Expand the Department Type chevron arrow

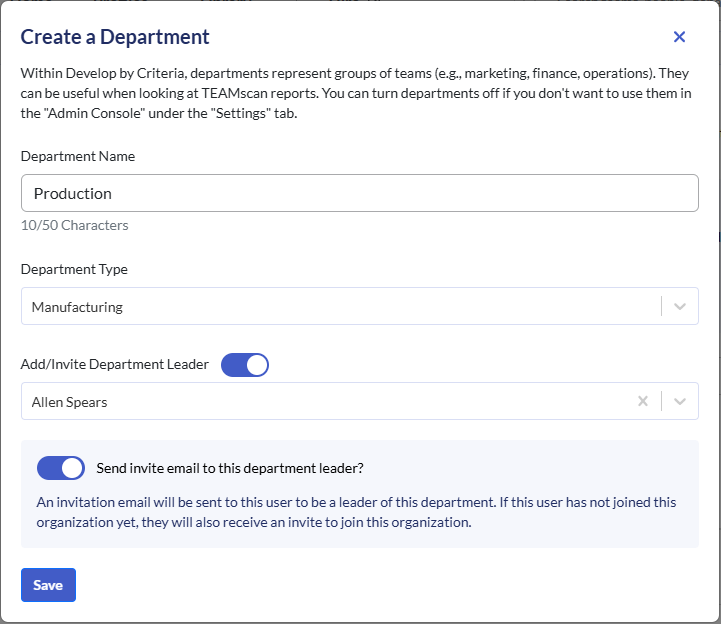tap(680, 307)
